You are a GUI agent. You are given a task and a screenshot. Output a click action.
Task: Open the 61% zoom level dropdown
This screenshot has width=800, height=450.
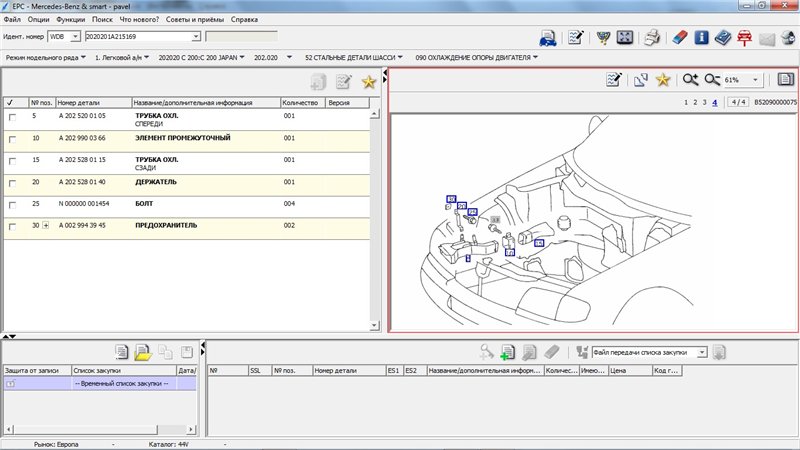[753, 80]
